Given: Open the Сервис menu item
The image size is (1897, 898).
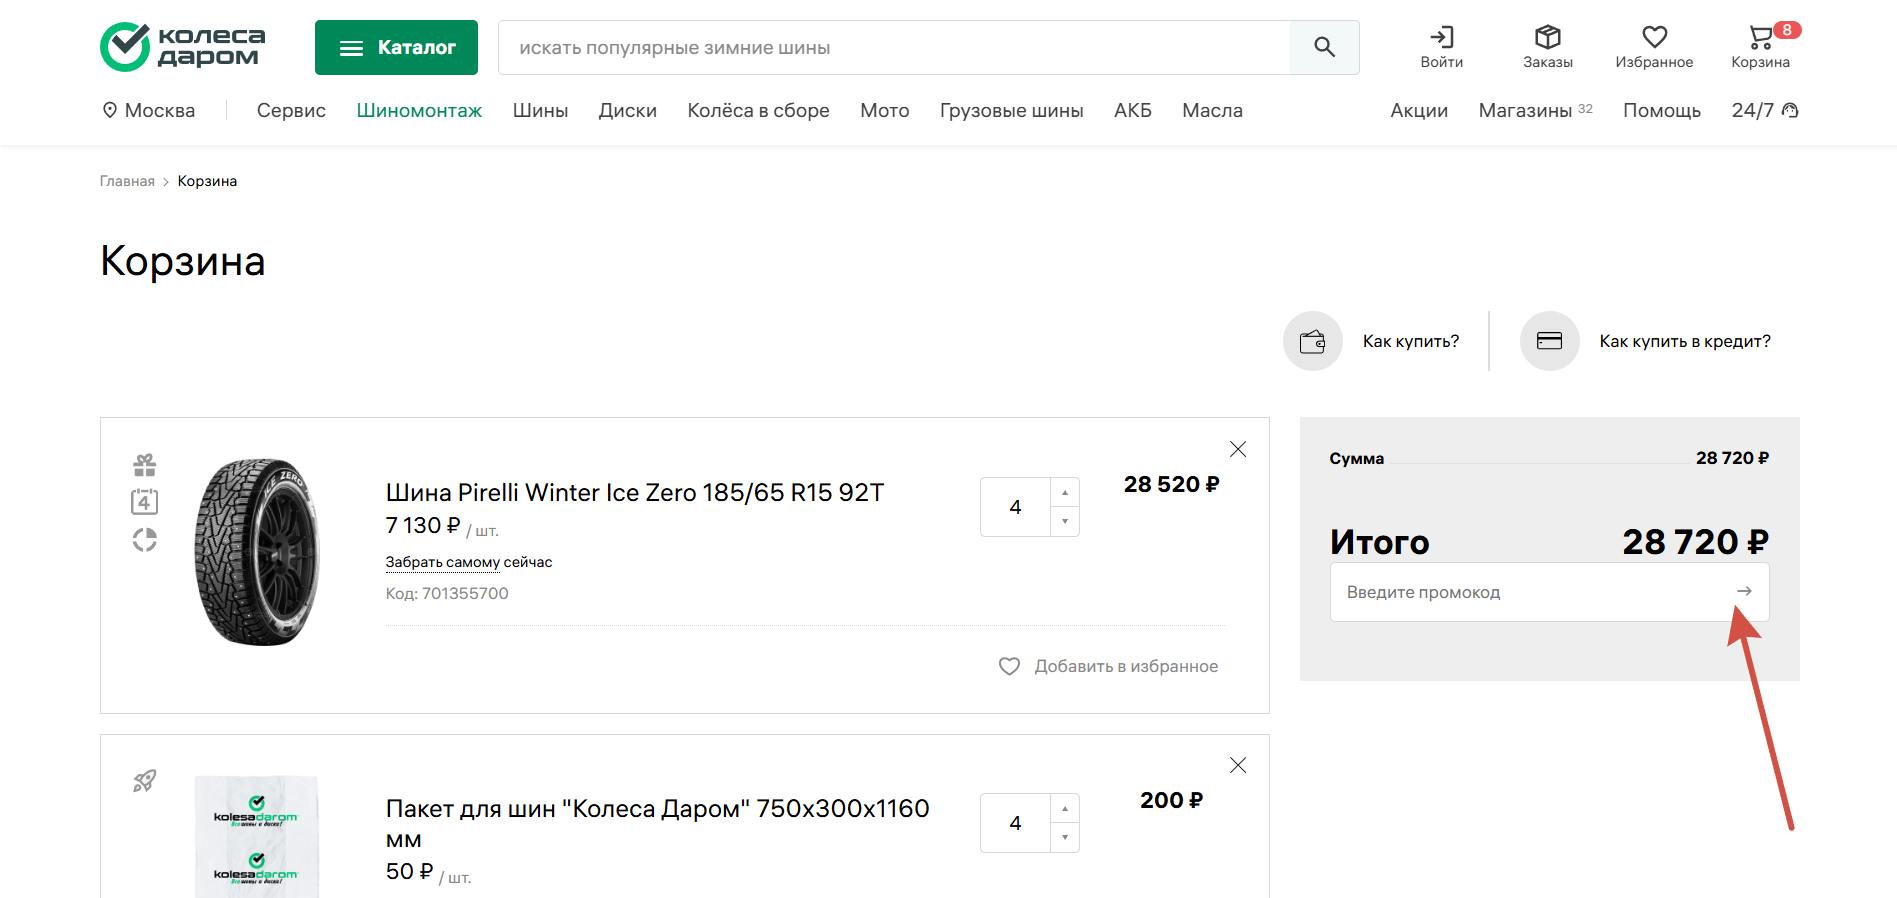Looking at the screenshot, I should coord(291,110).
